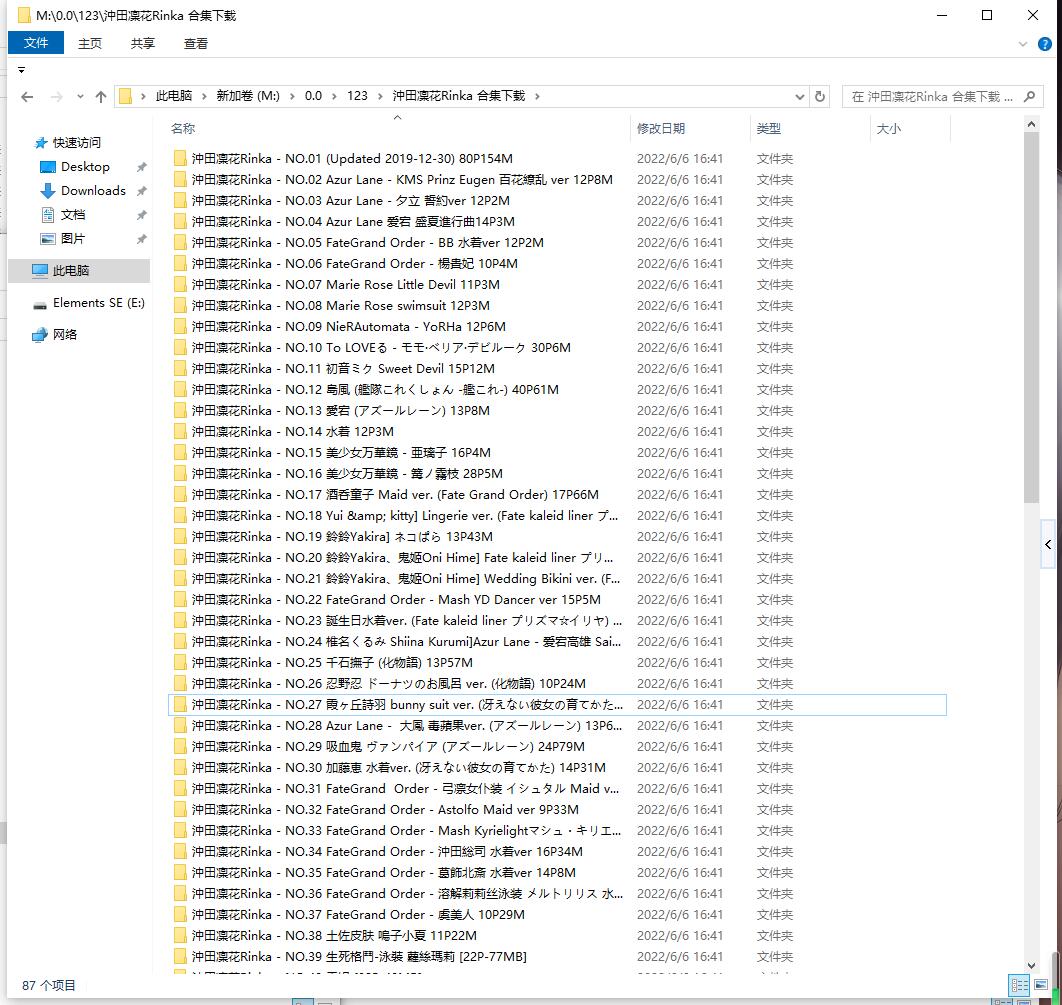Screen dimensions: 1062x1005
Task: Sort files by the 修改日期 column header
Action: tap(660, 129)
